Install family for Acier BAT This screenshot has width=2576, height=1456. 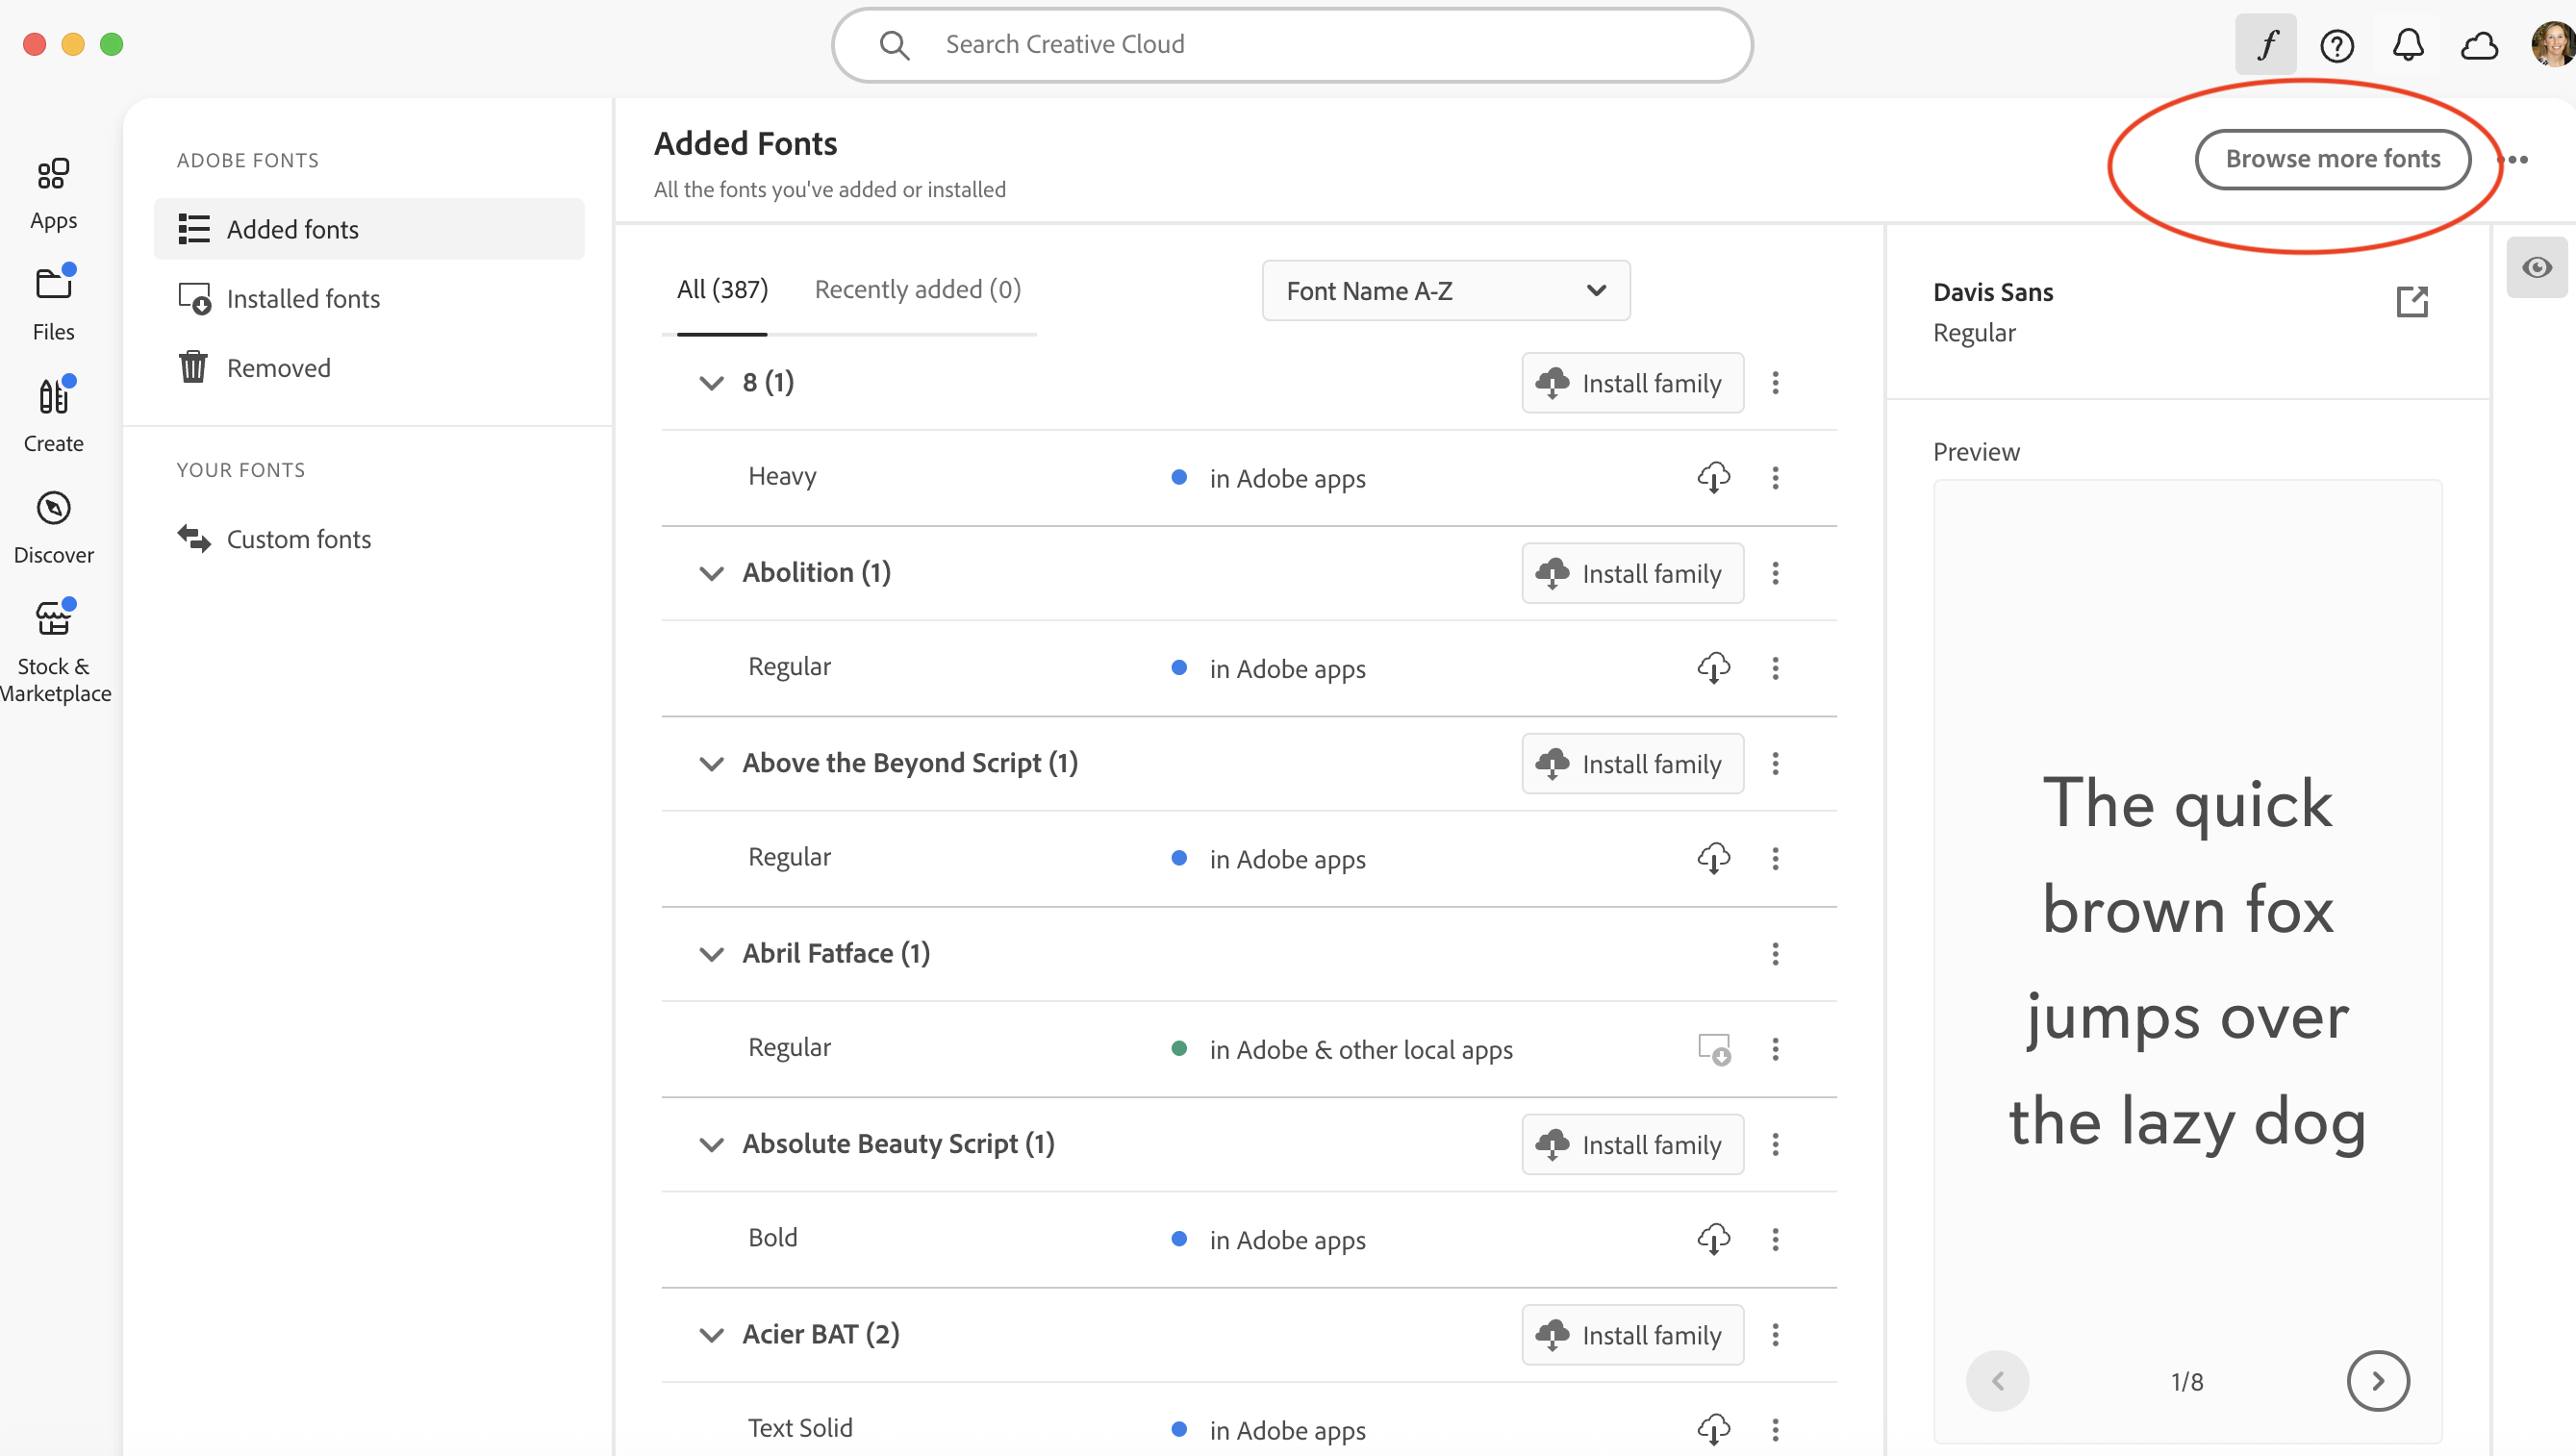tap(1632, 1335)
